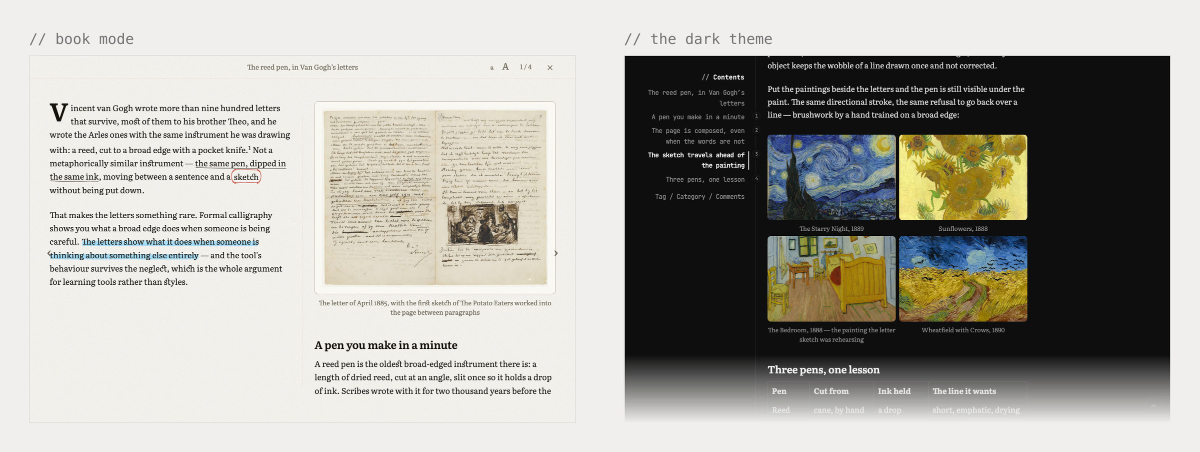Click 'Three pens, one lesson' article heading

coord(823,370)
